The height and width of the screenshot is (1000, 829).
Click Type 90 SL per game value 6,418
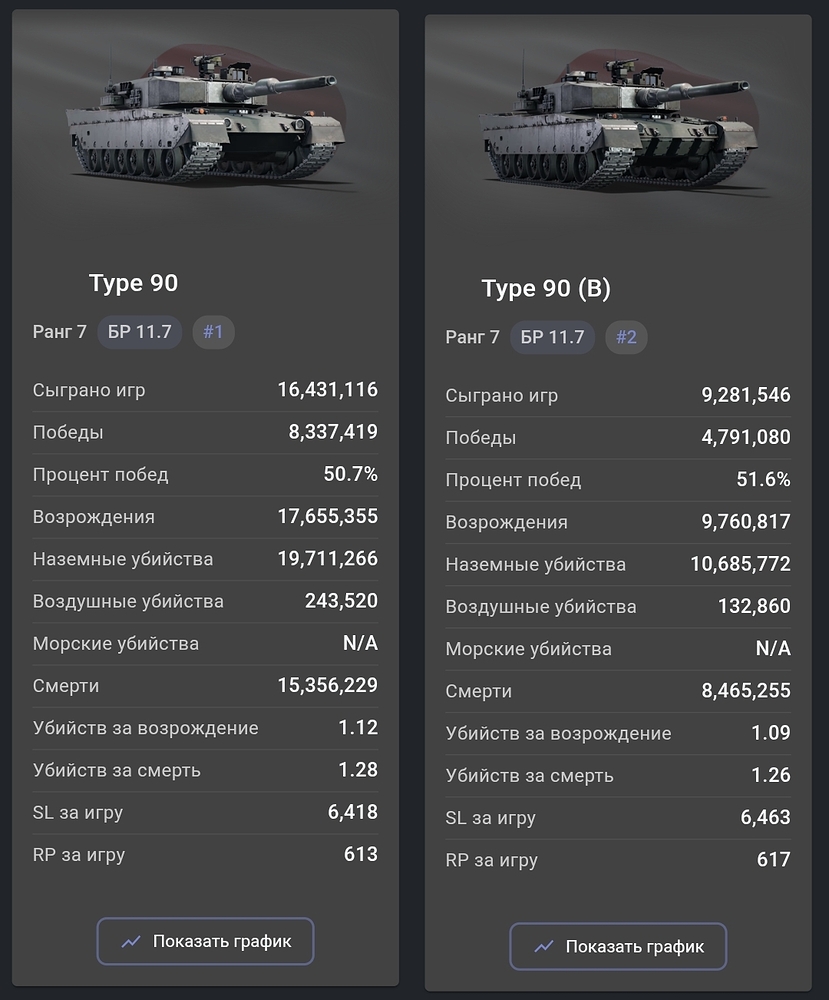(x=353, y=812)
